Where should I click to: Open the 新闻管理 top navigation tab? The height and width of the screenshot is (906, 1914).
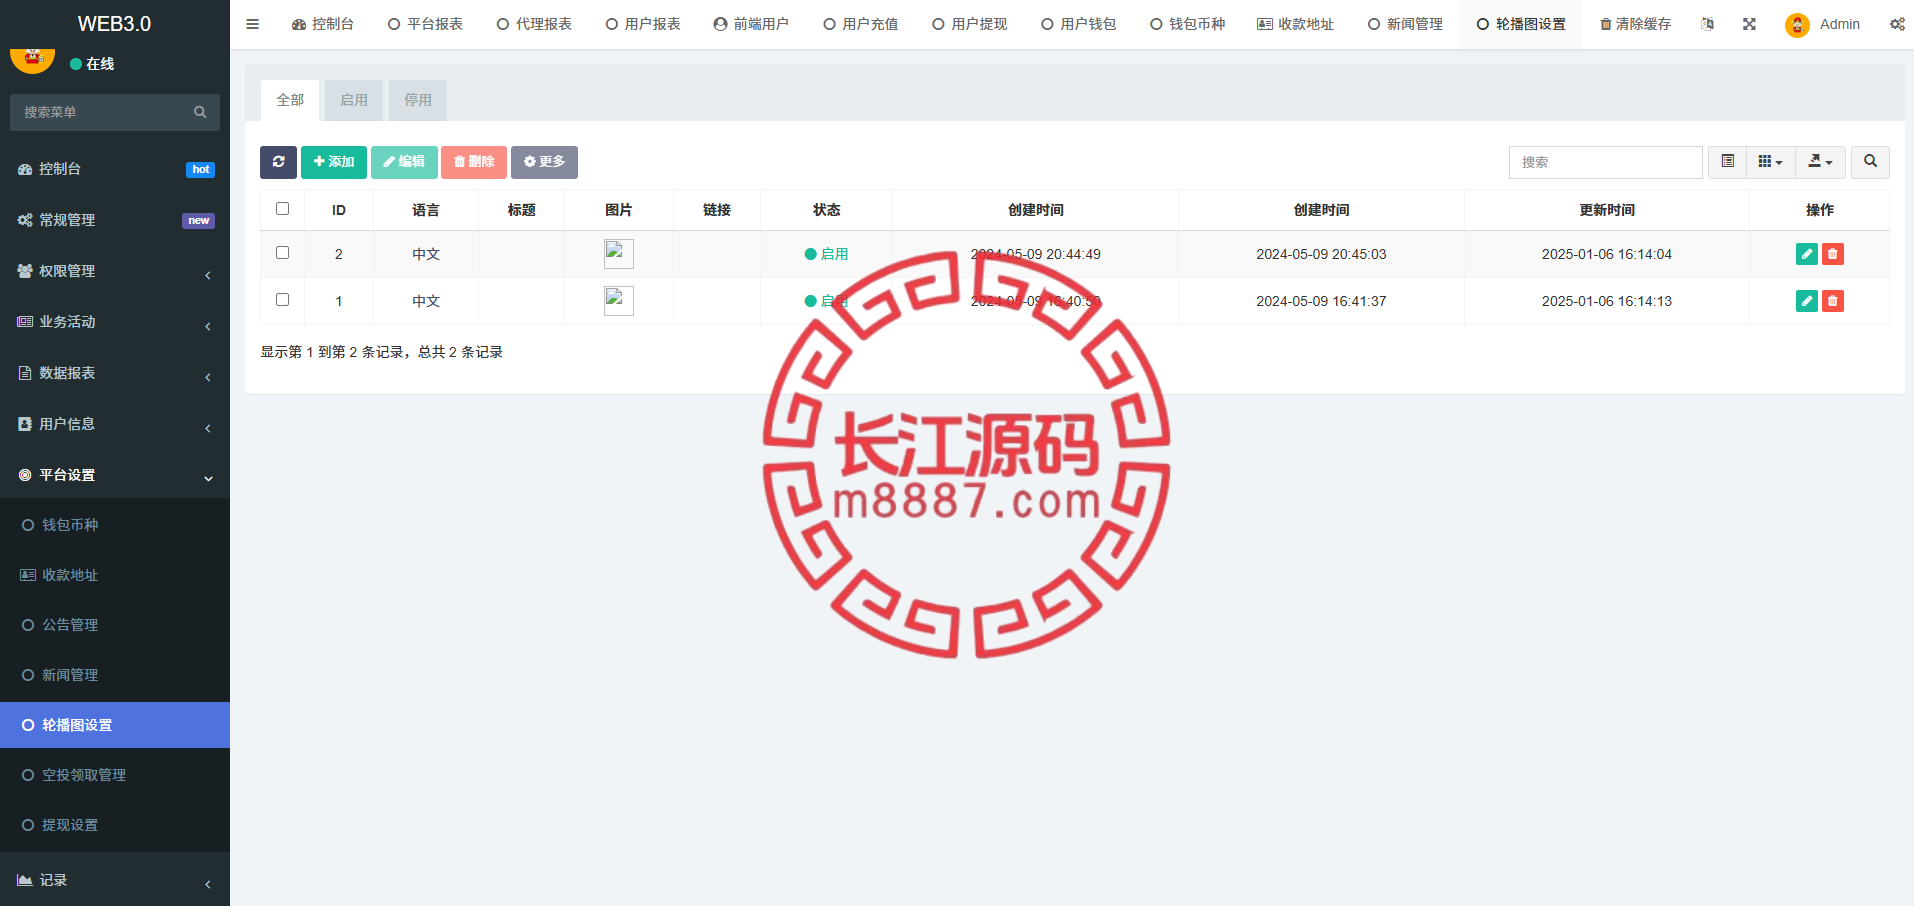coord(1405,24)
